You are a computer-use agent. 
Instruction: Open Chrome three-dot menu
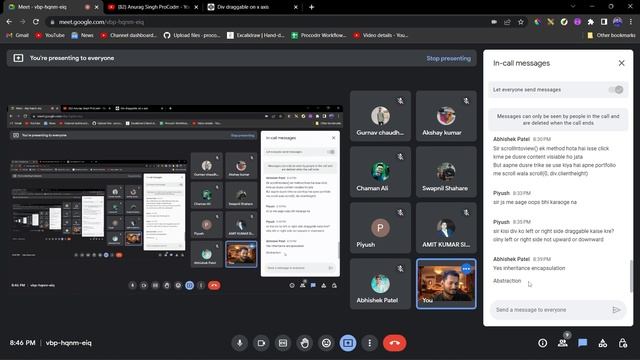(631, 22)
